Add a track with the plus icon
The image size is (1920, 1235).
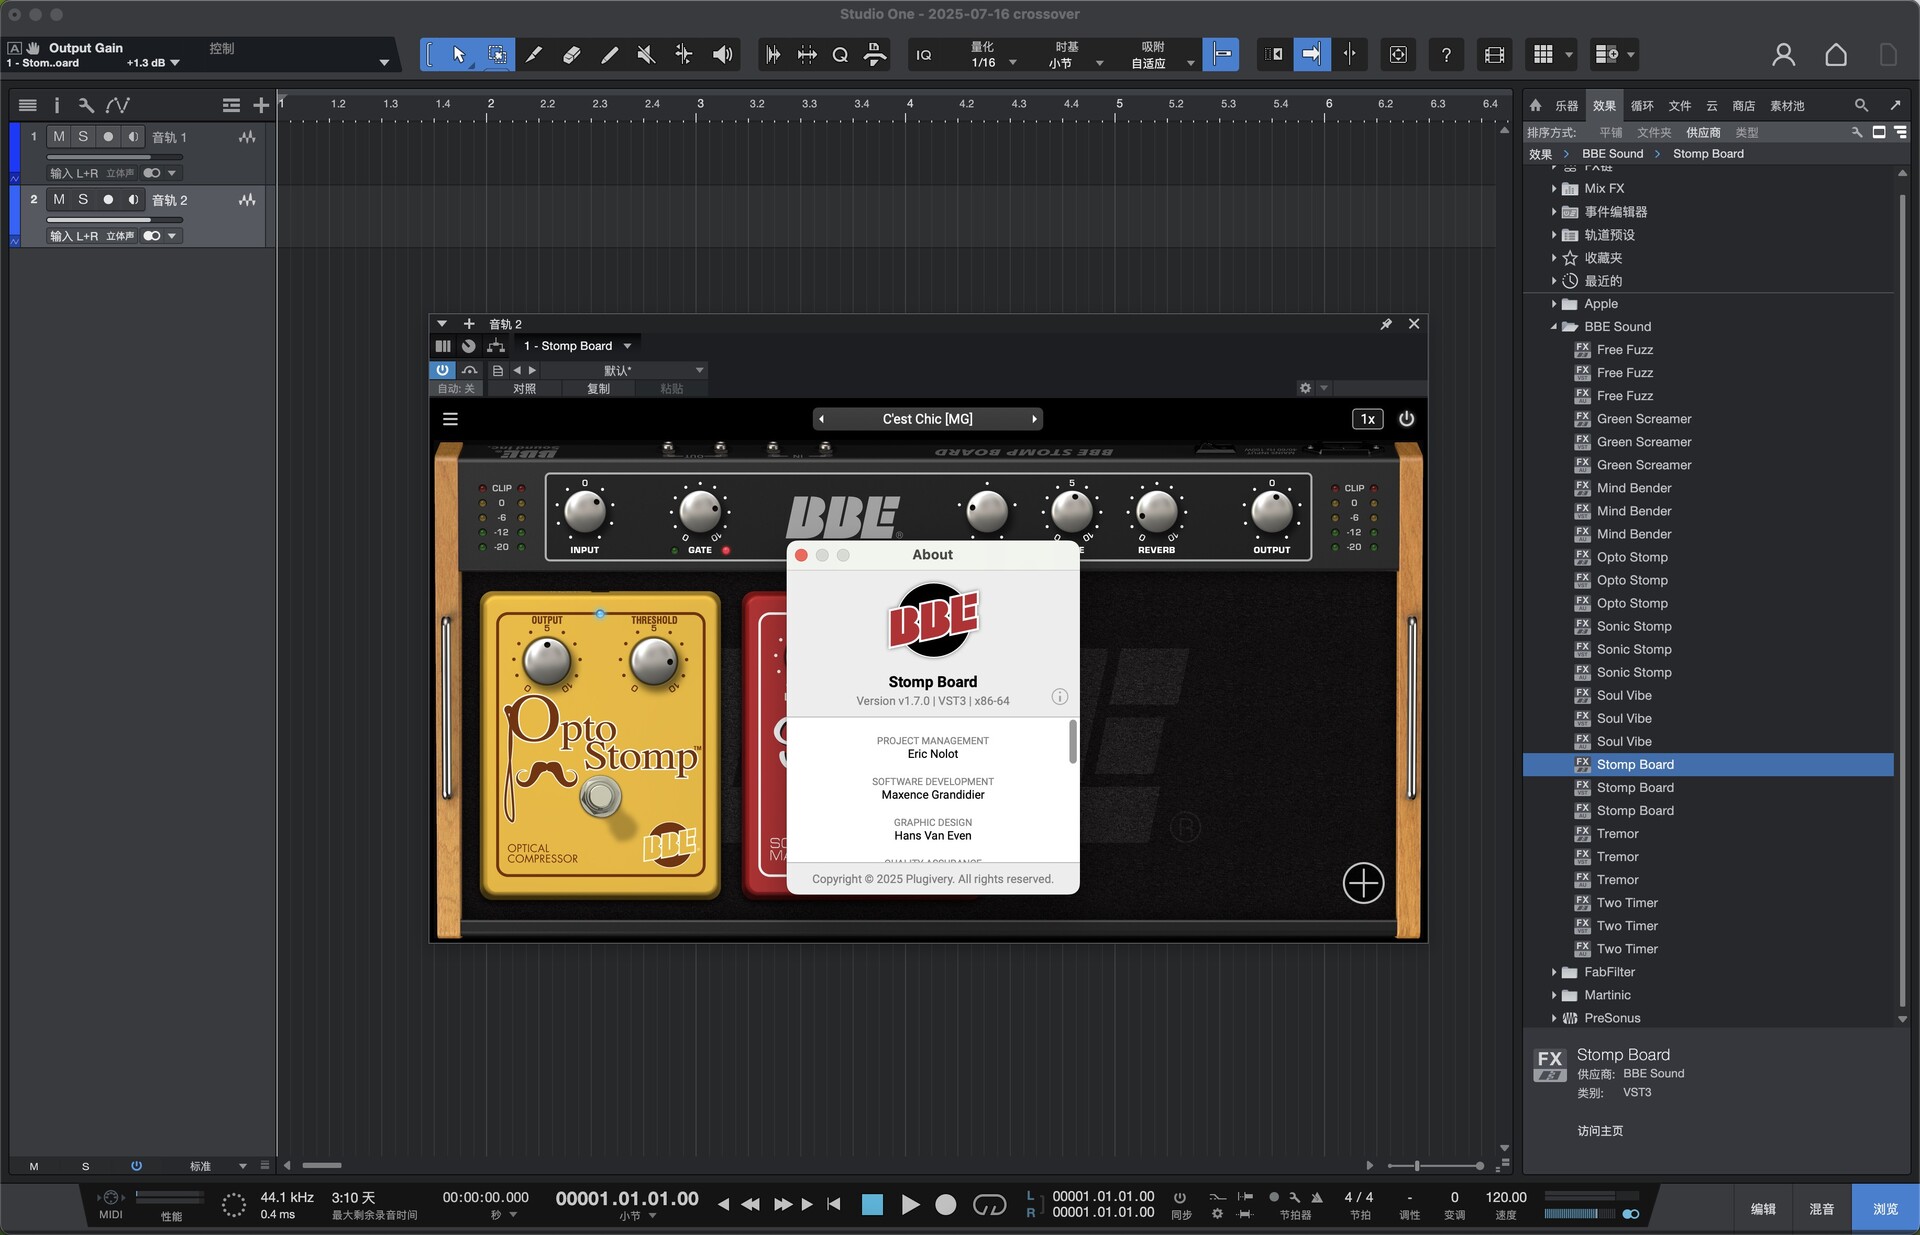(x=261, y=105)
